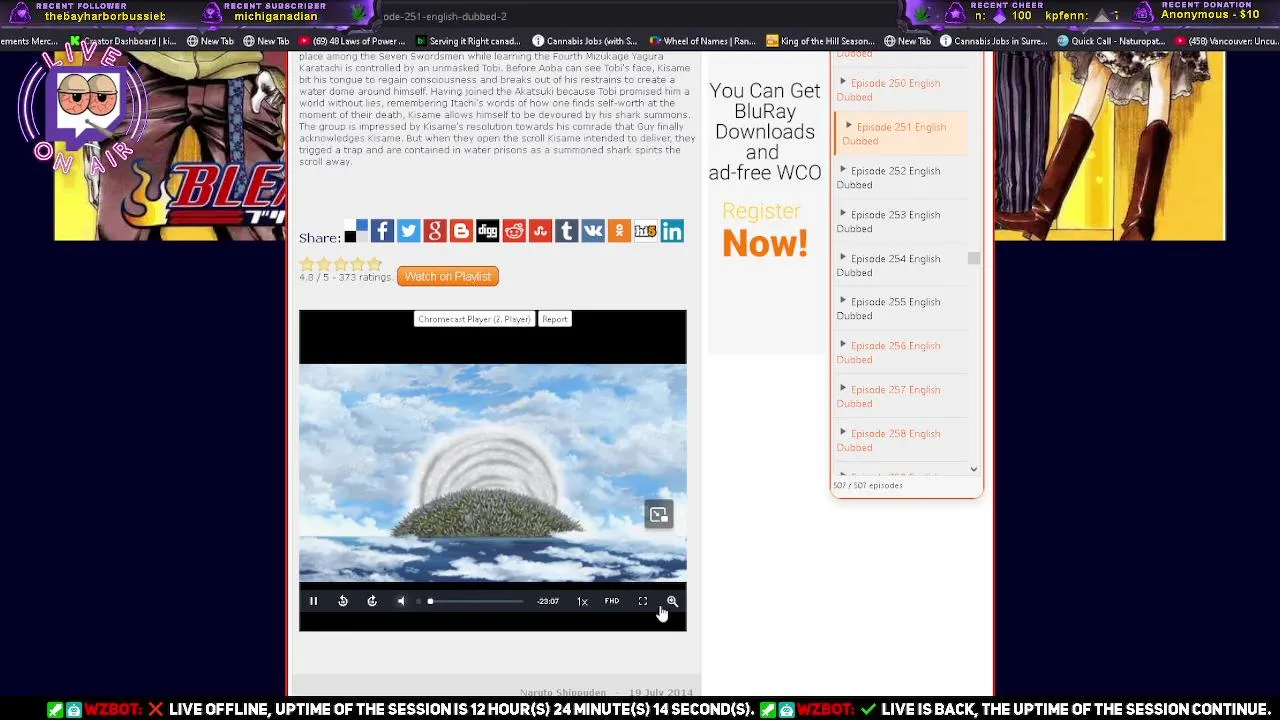The image size is (1280, 720).
Task: Share via the Google Plus icon
Action: point(434,232)
